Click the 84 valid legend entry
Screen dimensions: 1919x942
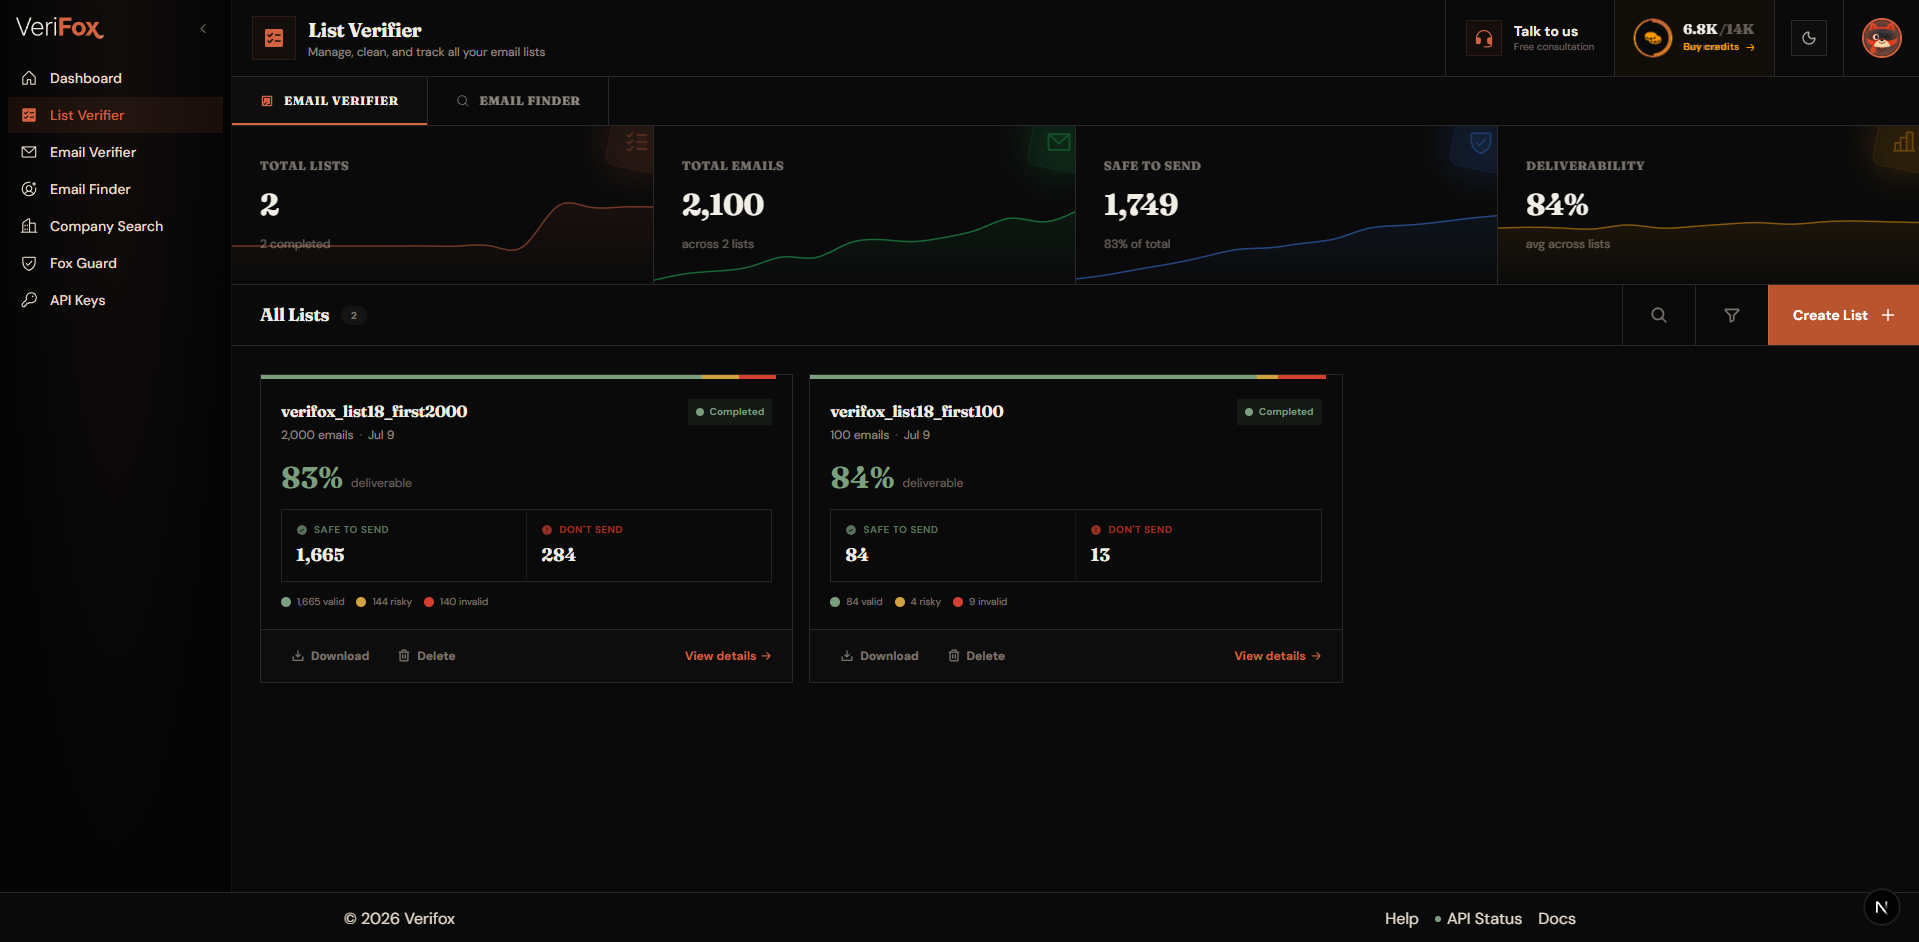pos(857,602)
